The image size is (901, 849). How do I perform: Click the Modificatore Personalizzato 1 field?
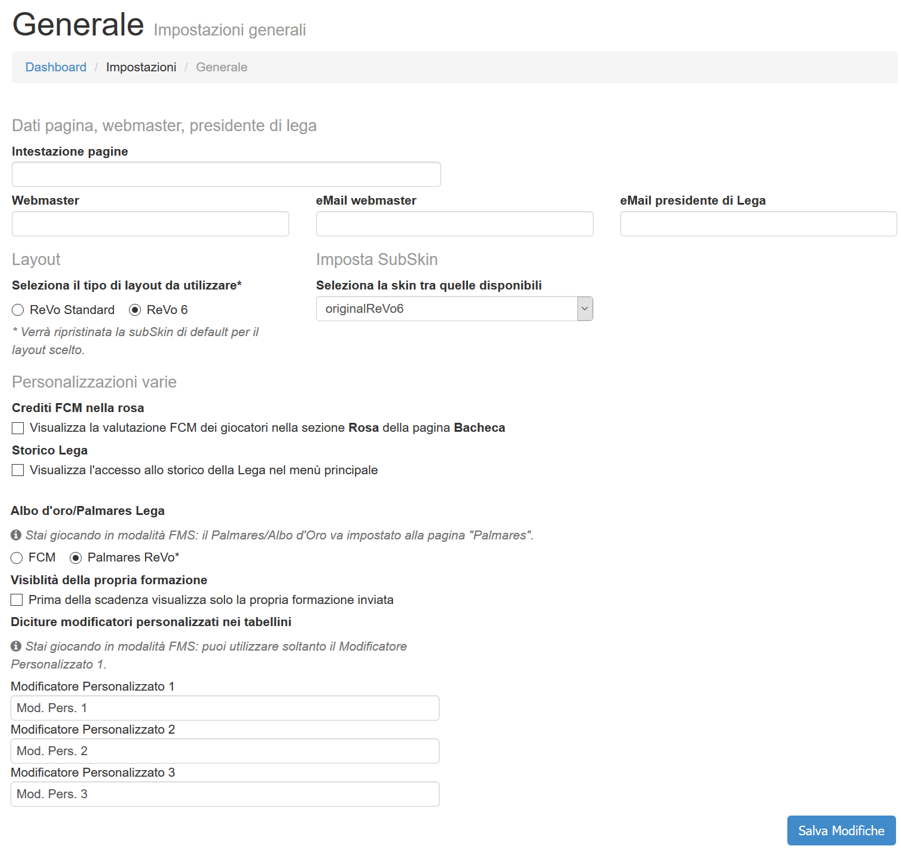click(x=225, y=708)
